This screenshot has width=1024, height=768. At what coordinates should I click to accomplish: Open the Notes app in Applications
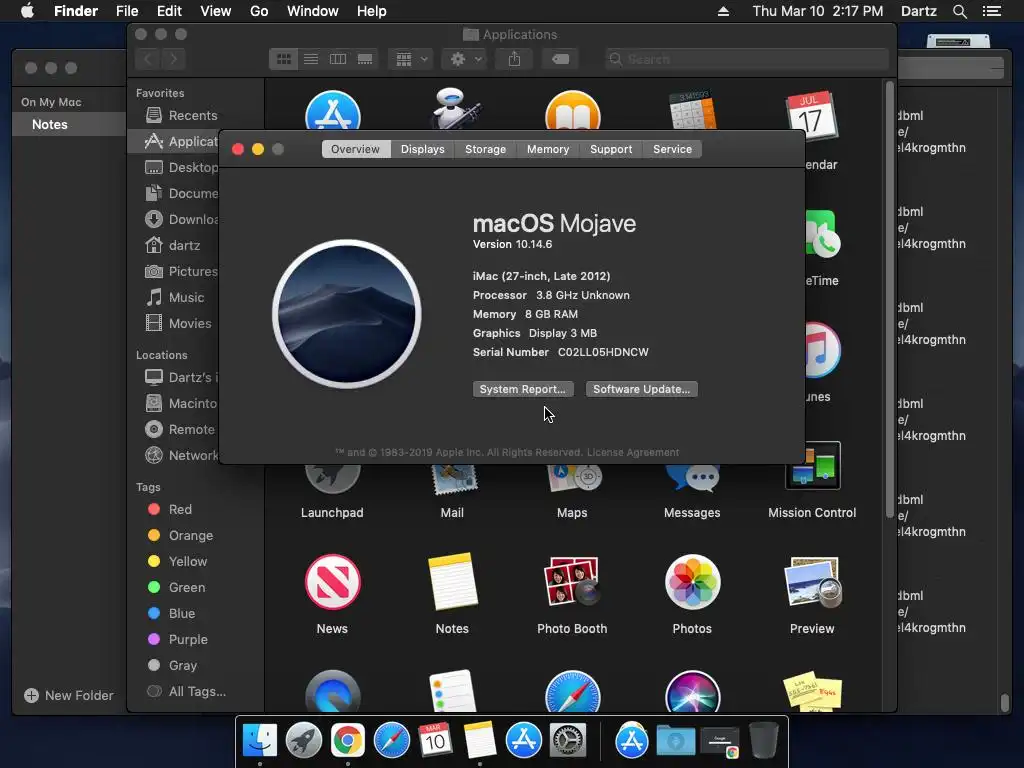[452, 582]
